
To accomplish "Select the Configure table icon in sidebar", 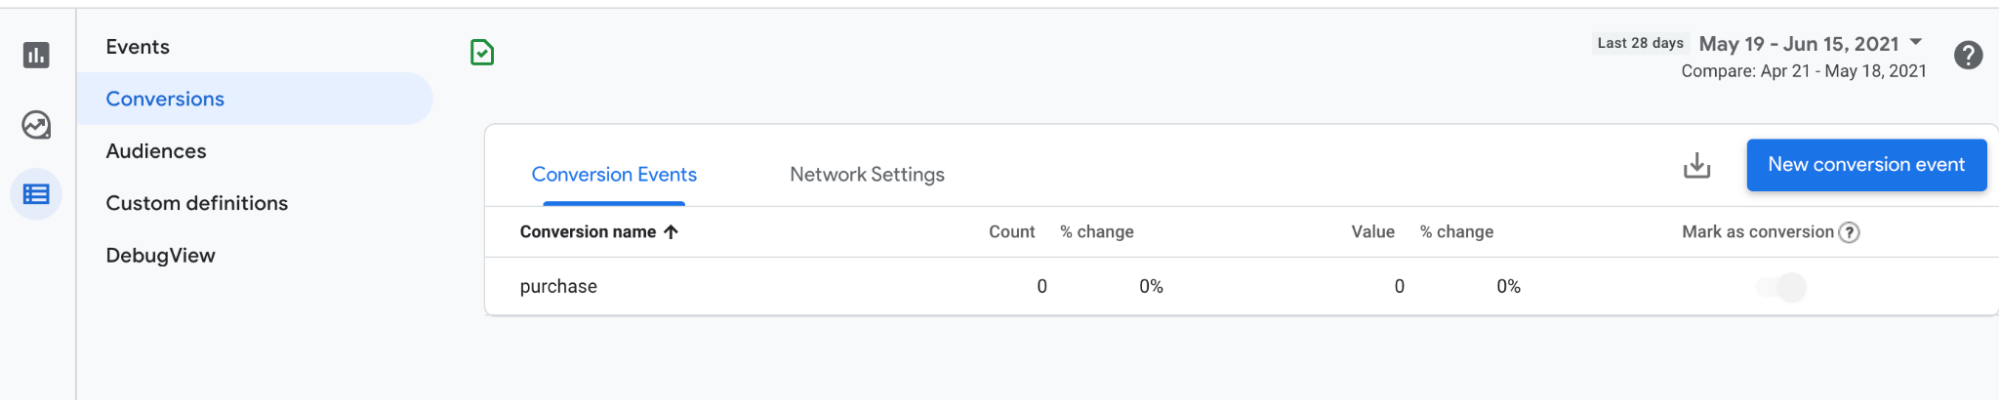I will pyautogui.click(x=36, y=194).
